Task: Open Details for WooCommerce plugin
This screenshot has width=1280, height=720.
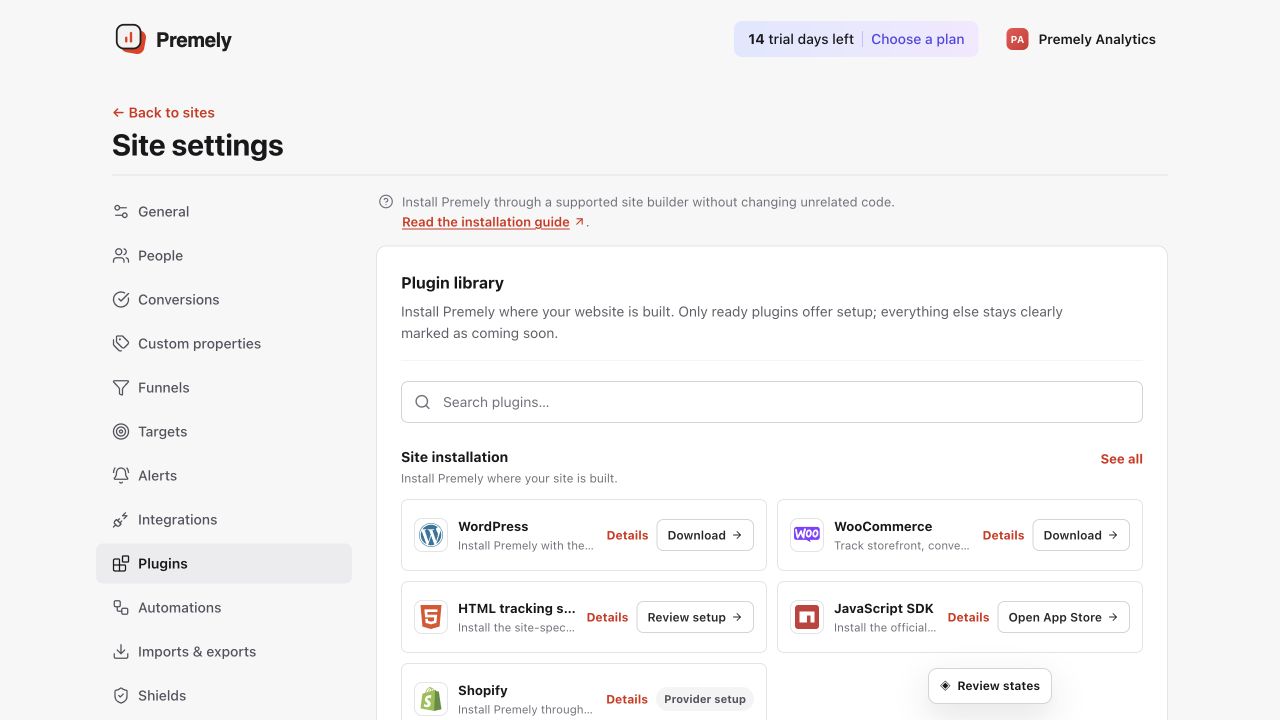Action: (1003, 535)
